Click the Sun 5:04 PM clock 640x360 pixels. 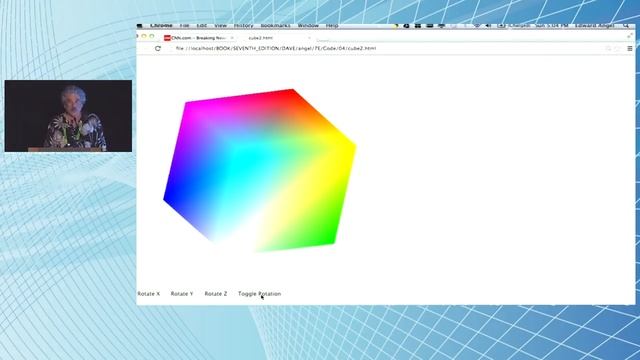click(x=551, y=25)
